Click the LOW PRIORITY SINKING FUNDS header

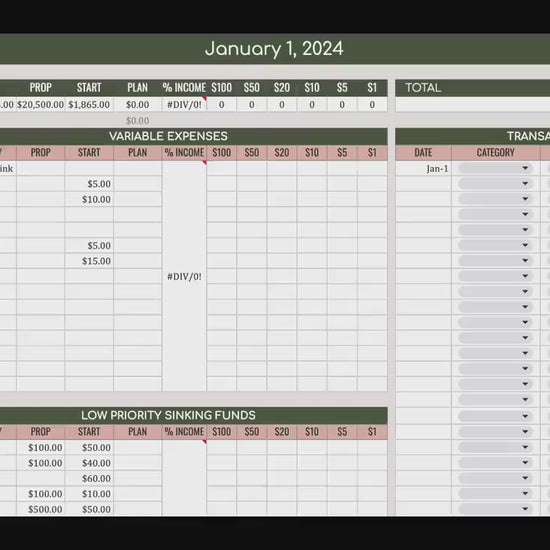168,415
